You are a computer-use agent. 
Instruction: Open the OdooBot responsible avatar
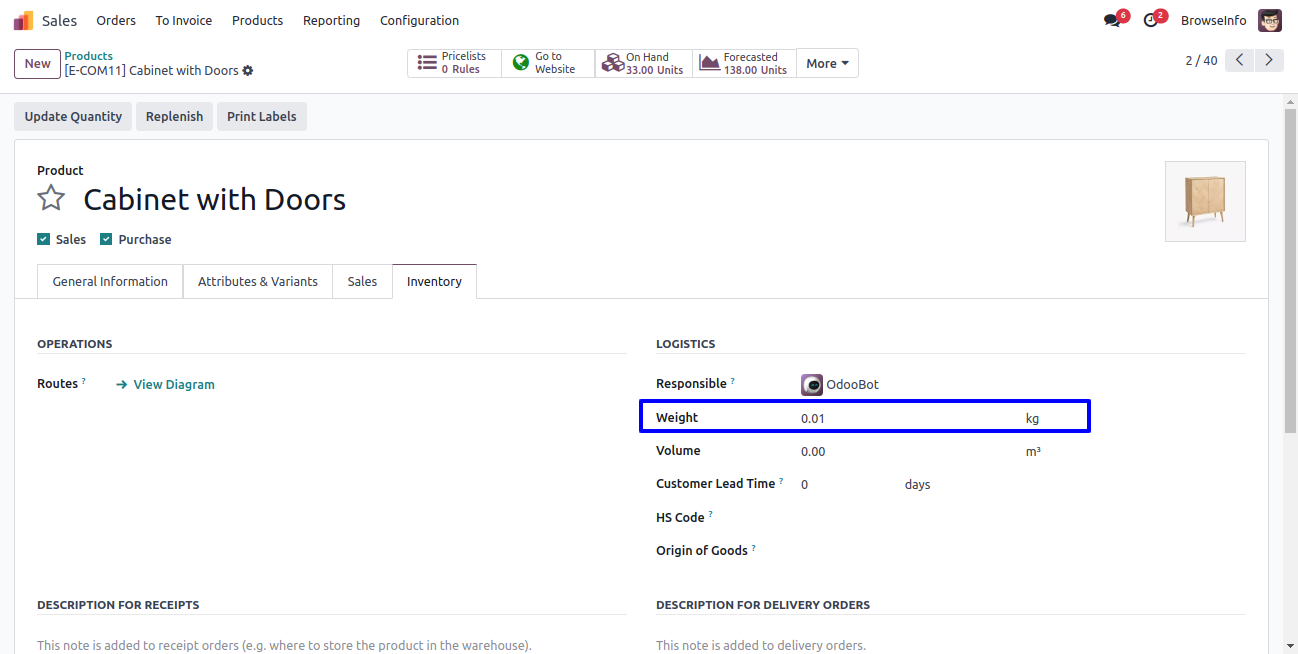coord(812,384)
